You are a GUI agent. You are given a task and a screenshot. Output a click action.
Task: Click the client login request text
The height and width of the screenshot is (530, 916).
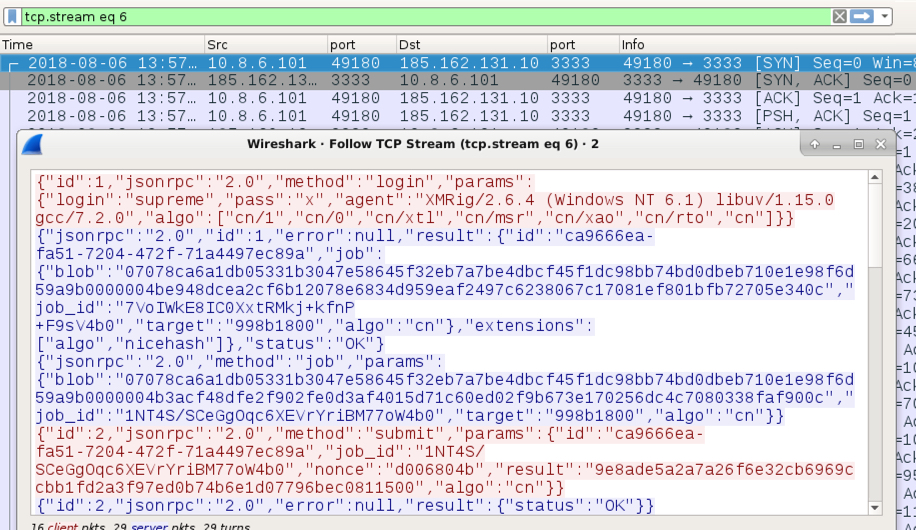pyautogui.click(x=284, y=182)
